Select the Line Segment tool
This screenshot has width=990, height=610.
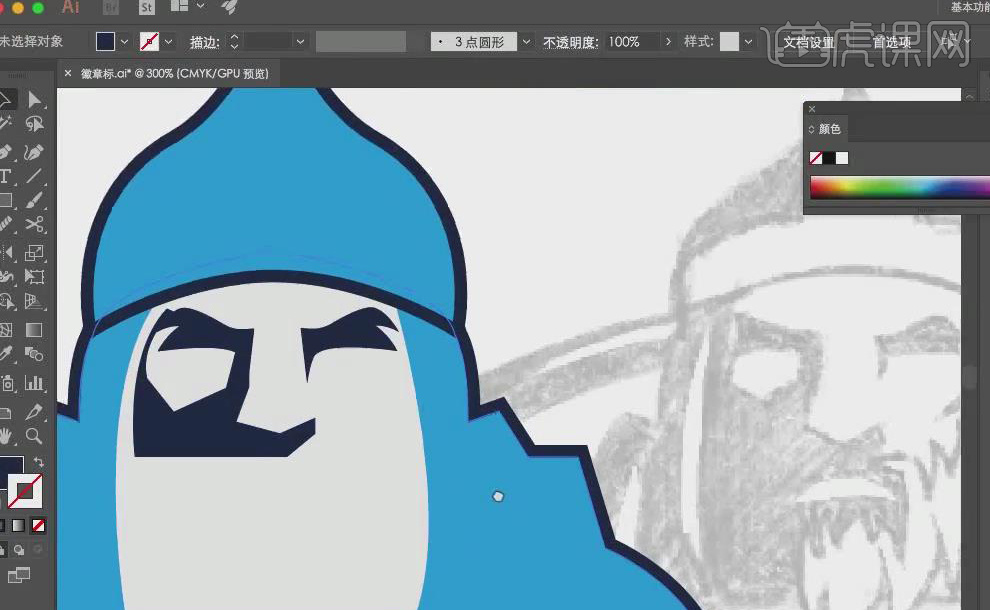[34, 176]
